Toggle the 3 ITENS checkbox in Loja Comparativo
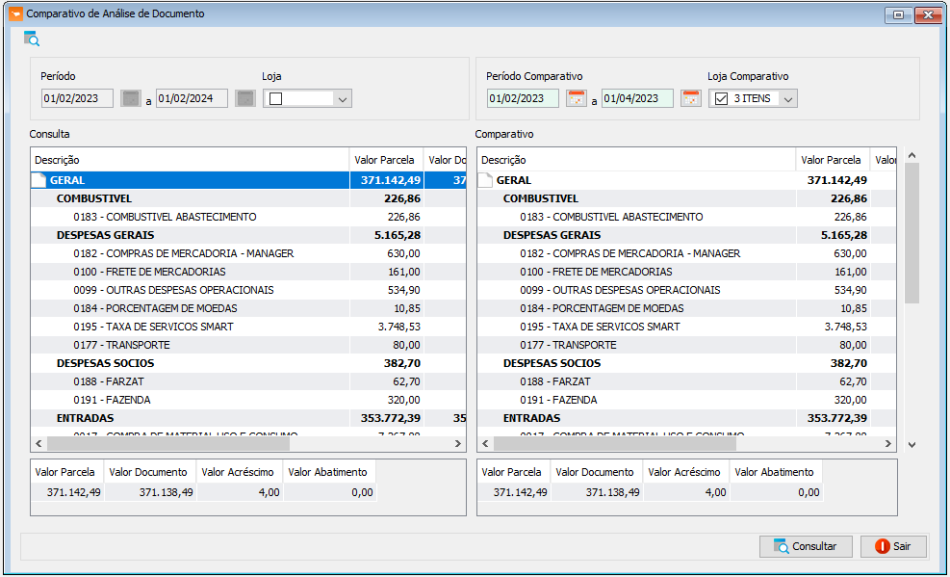The height and width of the screenshot is (577, 950). pos(721,98)
